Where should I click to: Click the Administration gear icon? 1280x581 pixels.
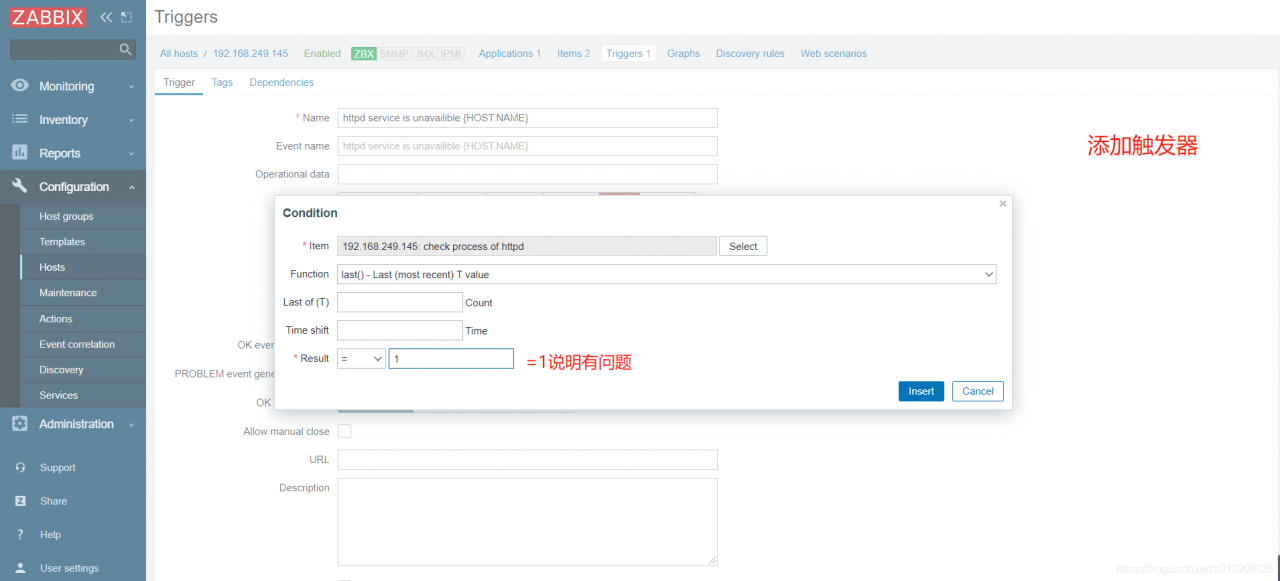[20, 424]
